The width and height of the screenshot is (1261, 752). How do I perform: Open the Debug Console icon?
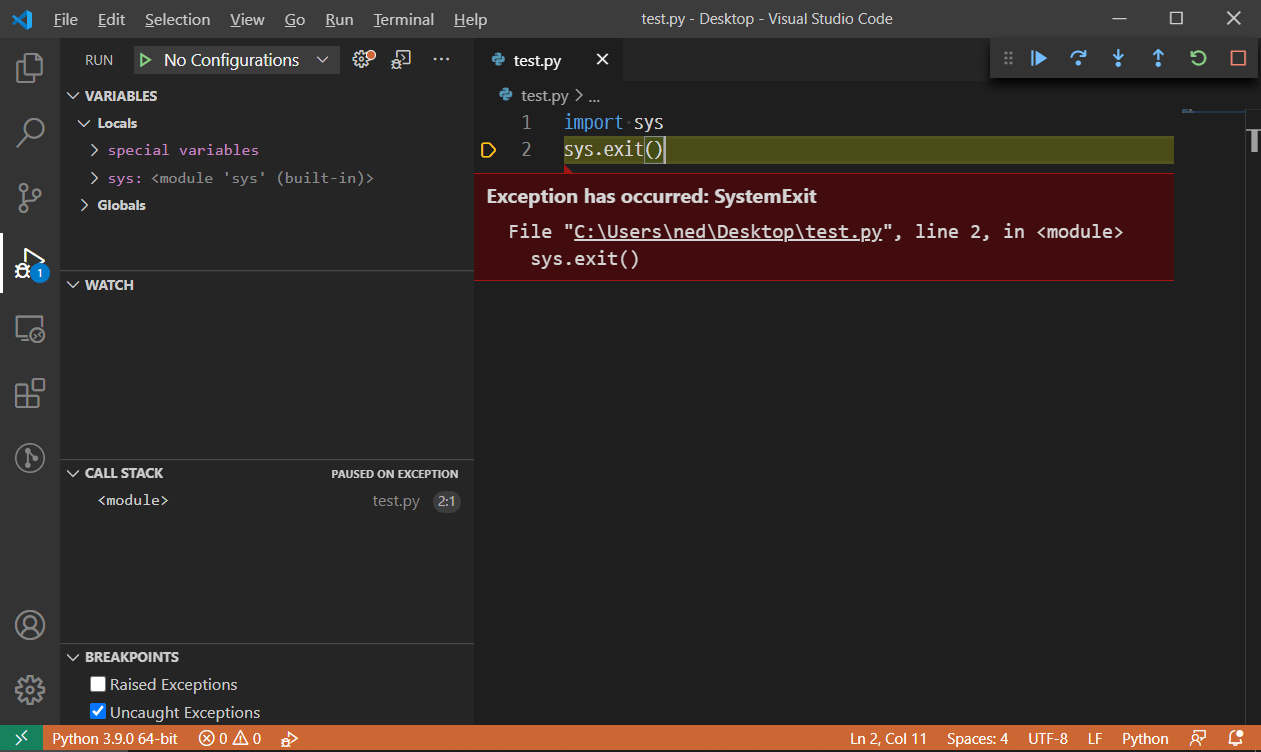tap(401, 60)
